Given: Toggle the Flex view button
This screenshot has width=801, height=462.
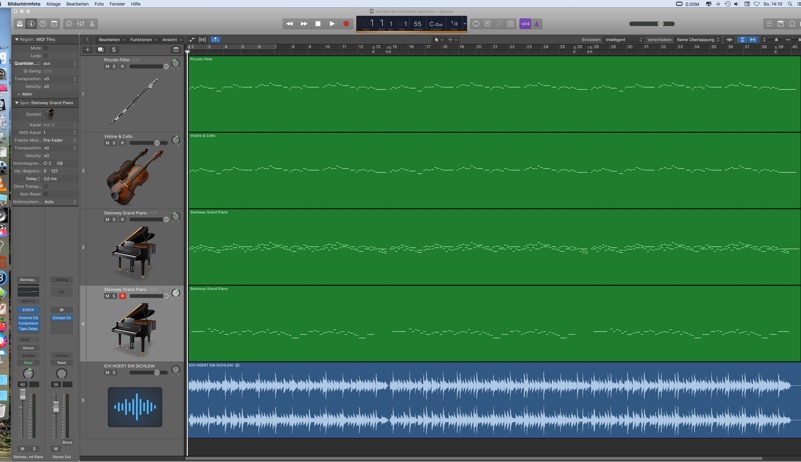Looking at the screenshot, I should [203, 39].
